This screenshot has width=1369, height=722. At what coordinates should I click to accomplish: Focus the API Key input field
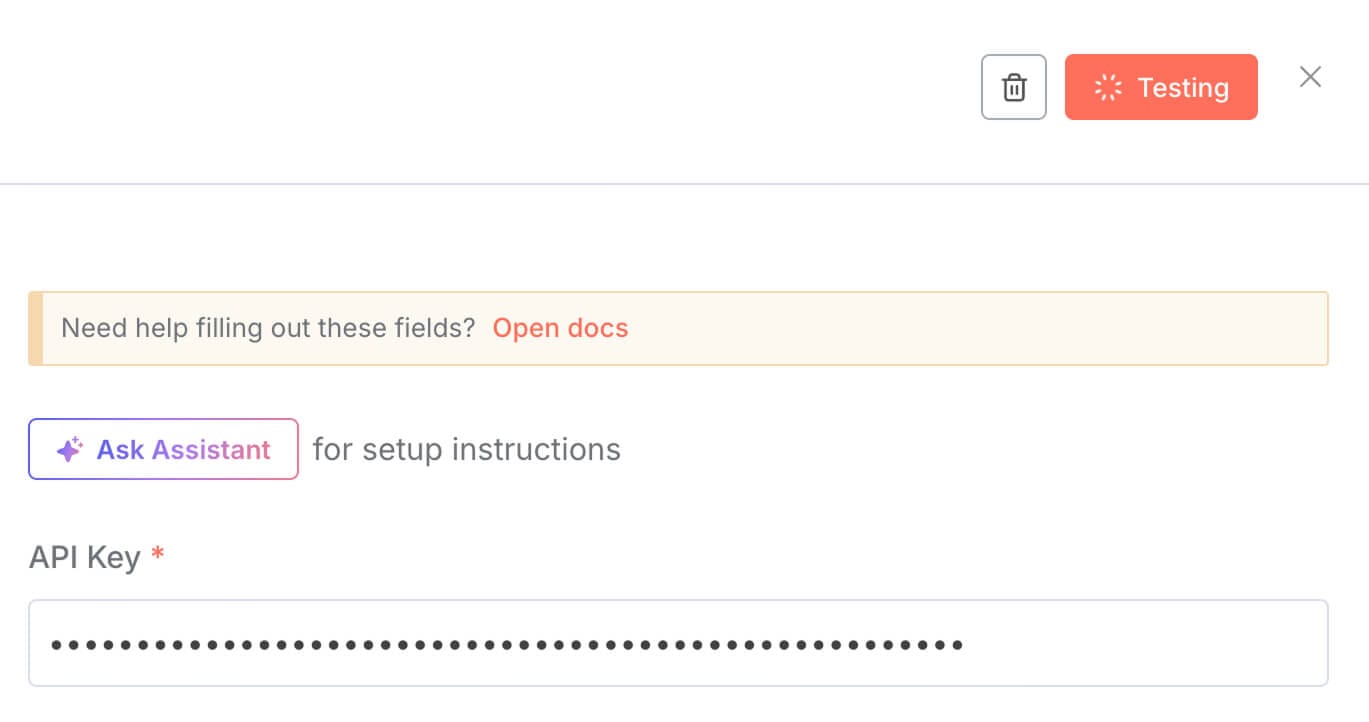(x=678, y=643)
